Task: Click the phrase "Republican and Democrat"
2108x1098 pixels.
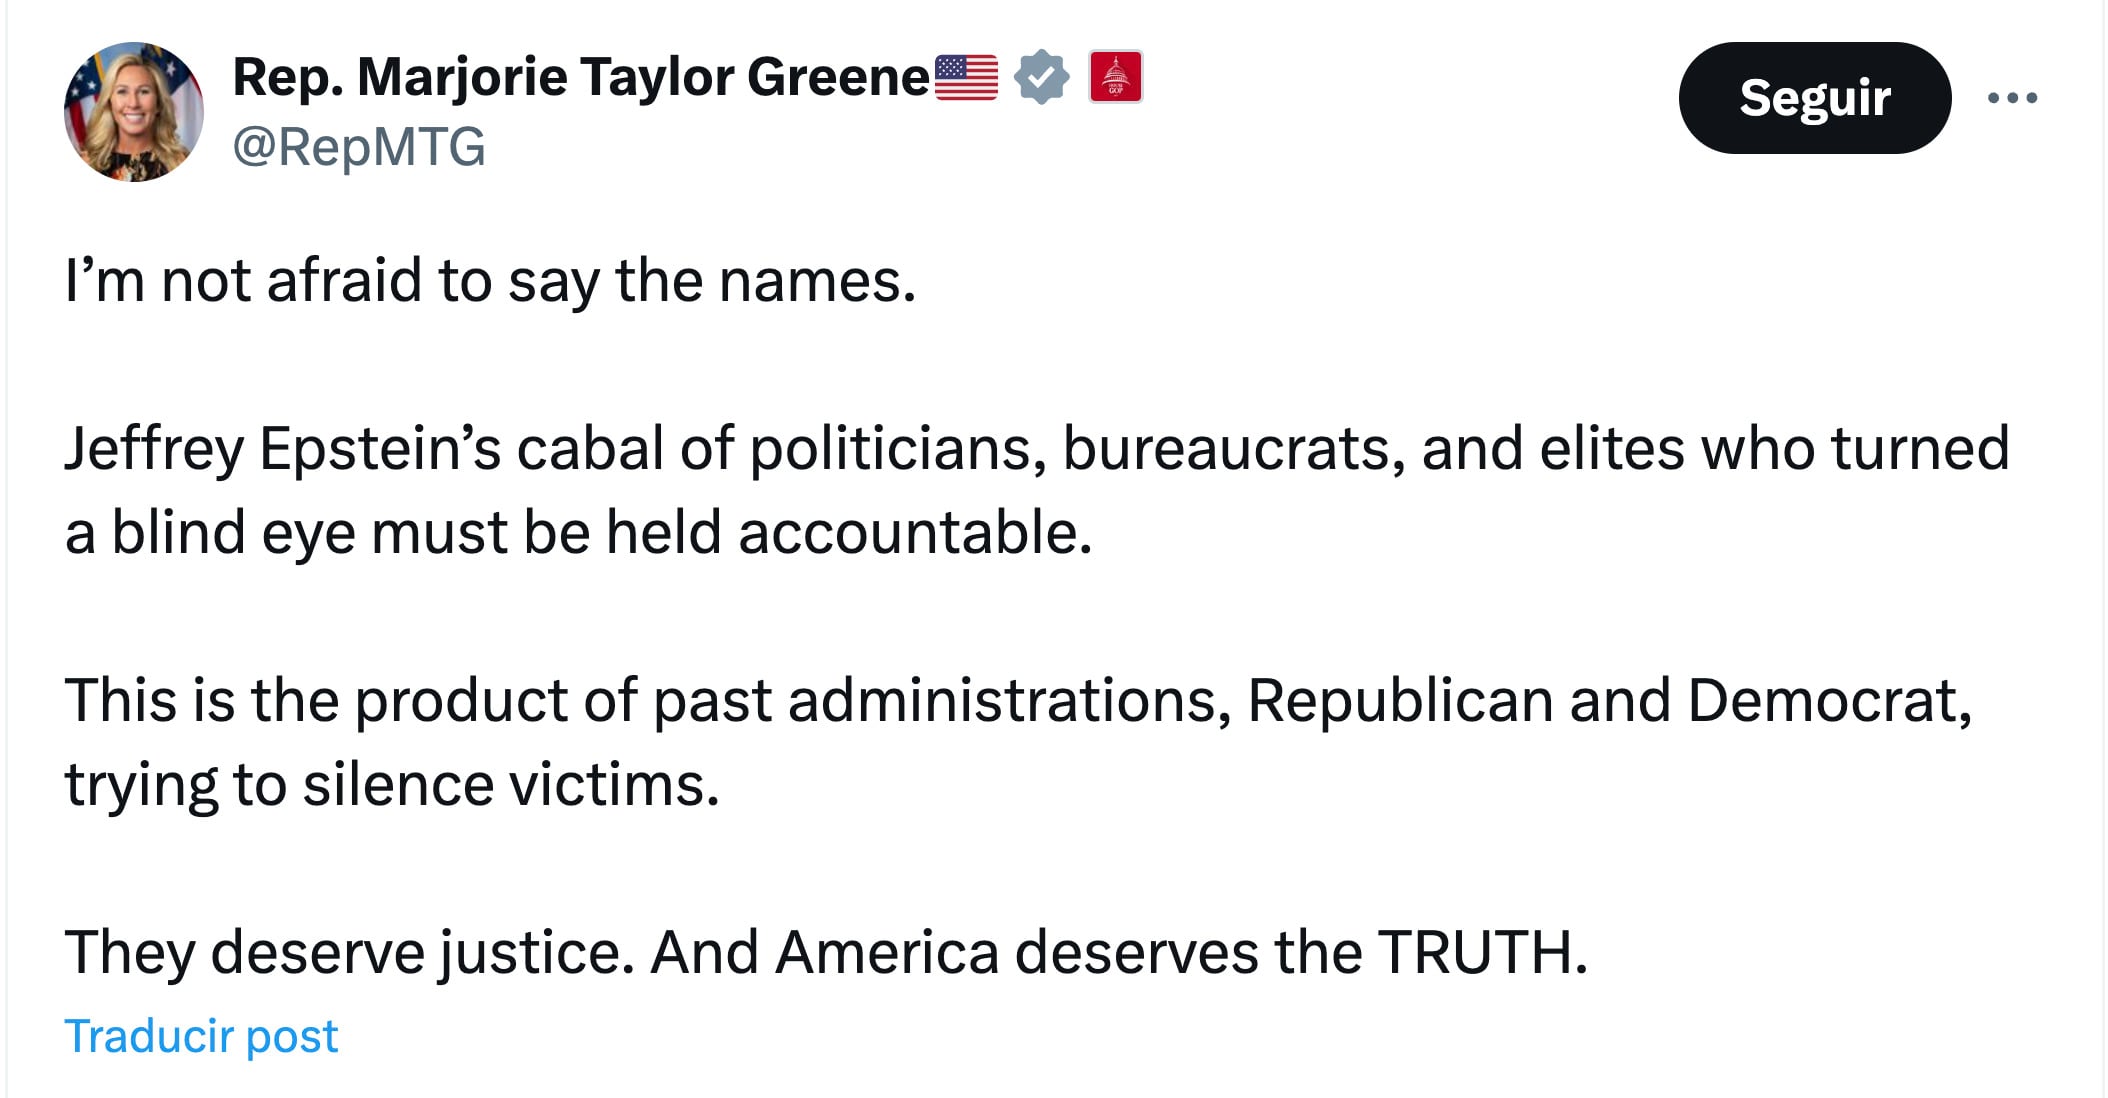Action: 1610,700
